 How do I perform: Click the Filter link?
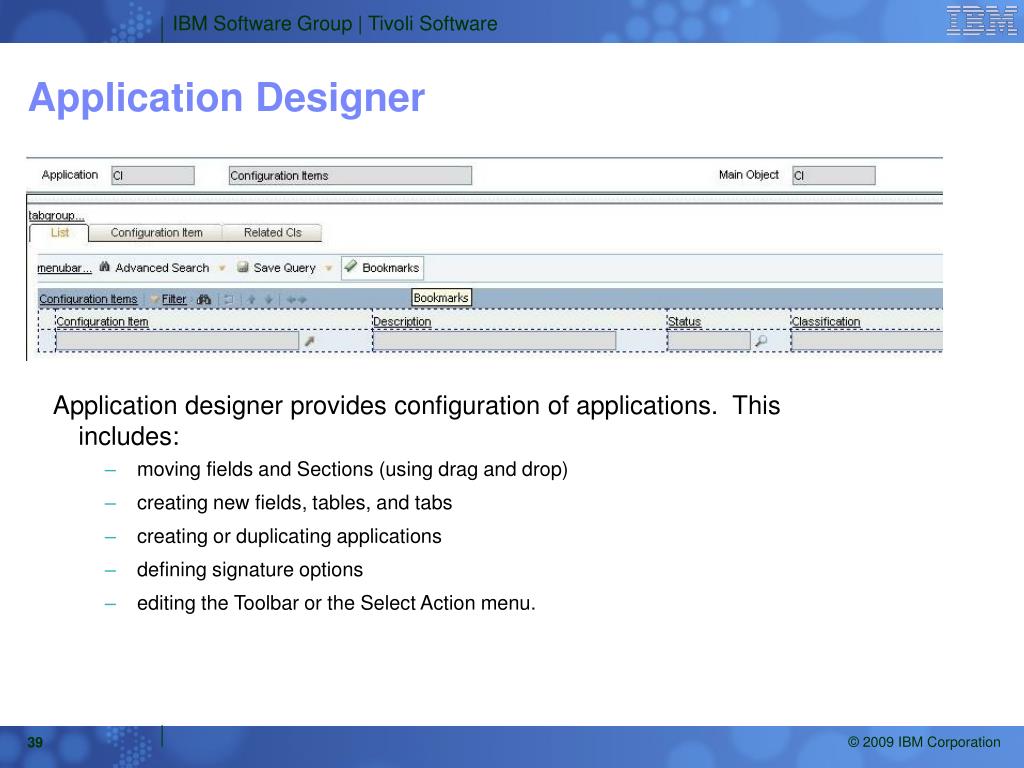[174, 299]
